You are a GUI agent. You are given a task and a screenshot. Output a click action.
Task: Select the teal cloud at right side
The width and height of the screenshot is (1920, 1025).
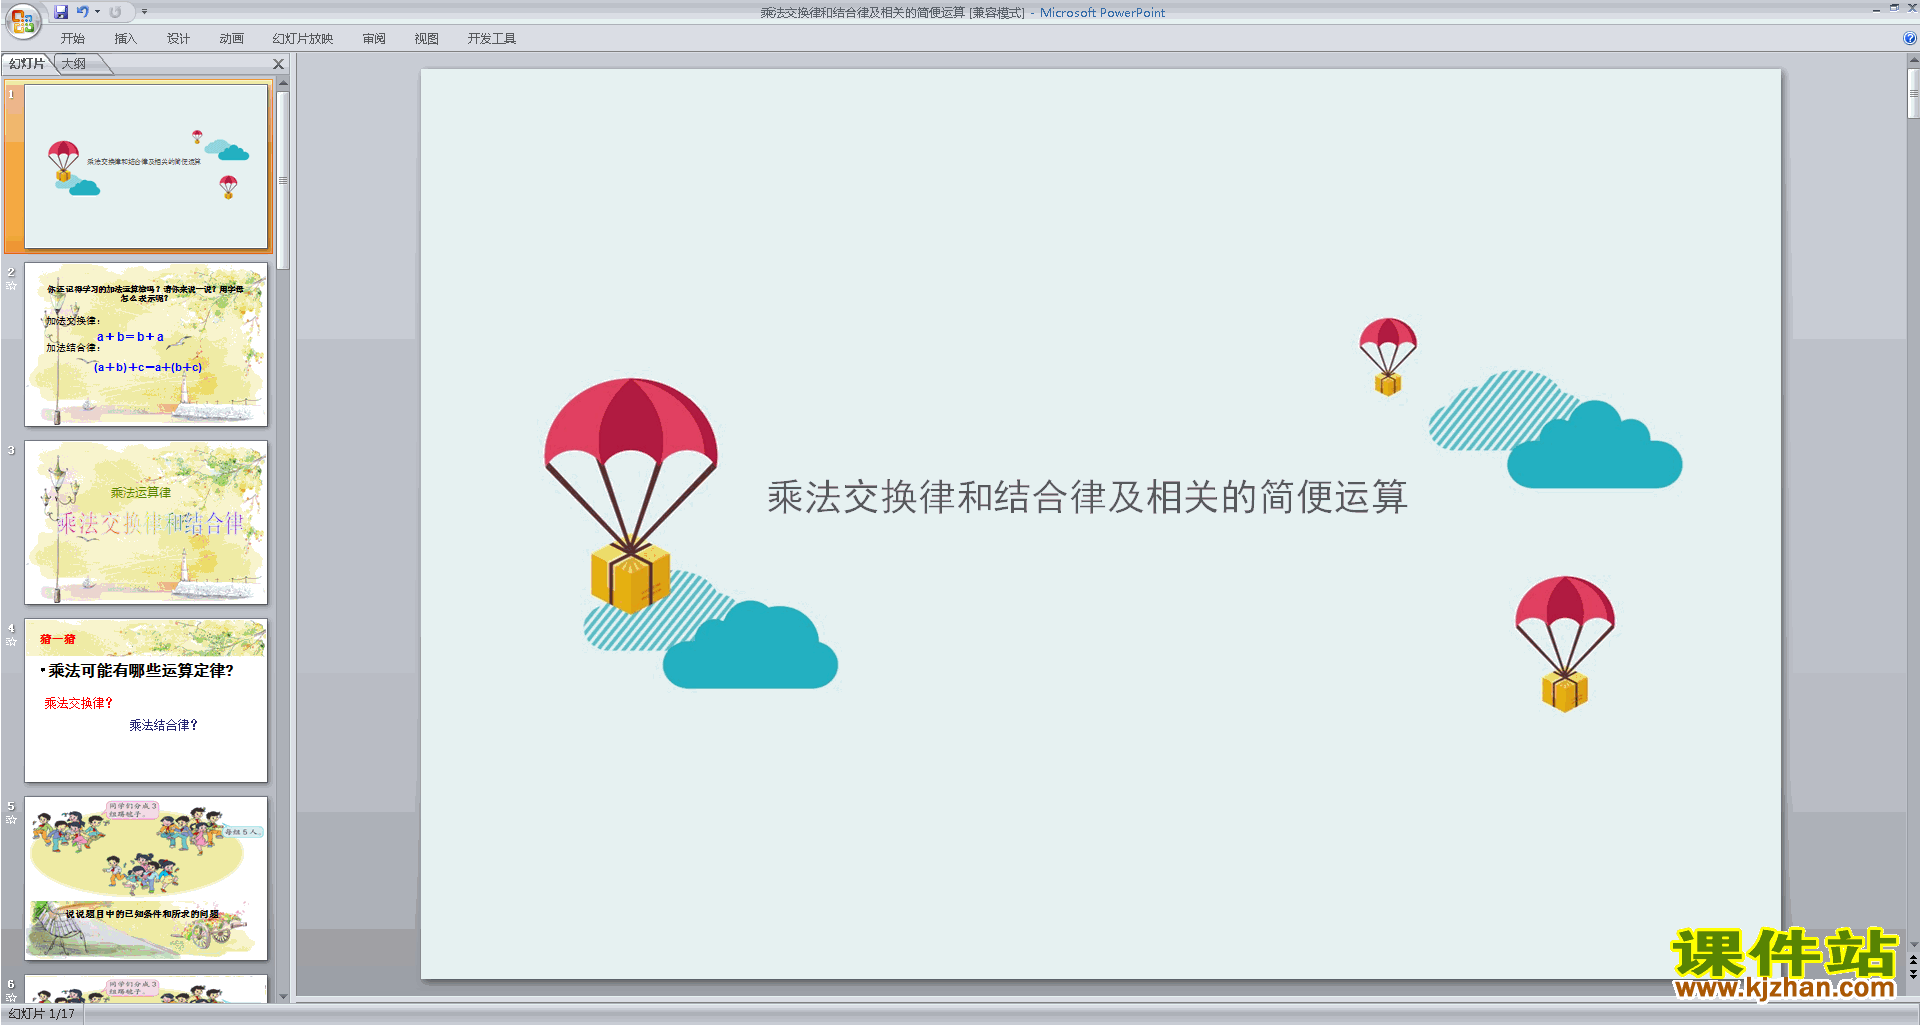(1594, 445)
